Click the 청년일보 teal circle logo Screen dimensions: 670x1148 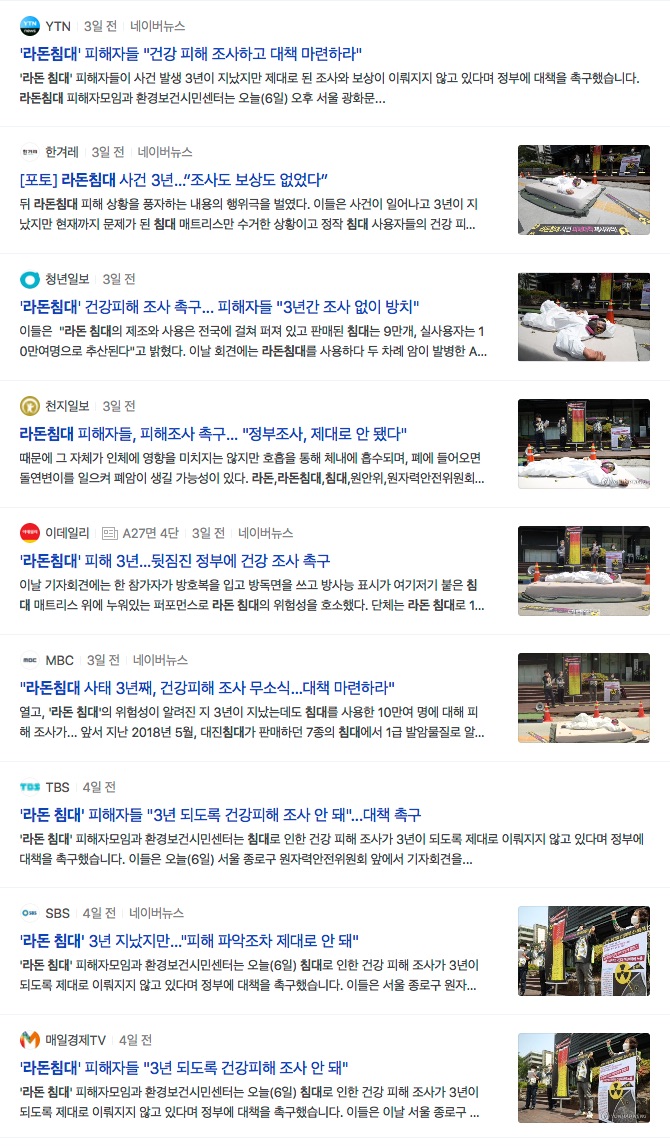point(29,279)
